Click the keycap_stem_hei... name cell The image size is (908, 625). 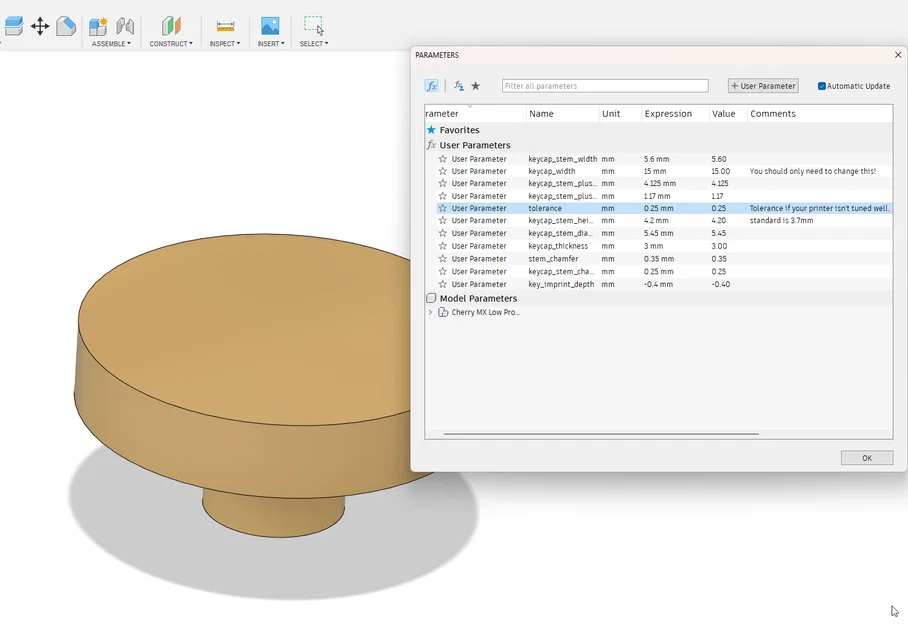point(561,221)
